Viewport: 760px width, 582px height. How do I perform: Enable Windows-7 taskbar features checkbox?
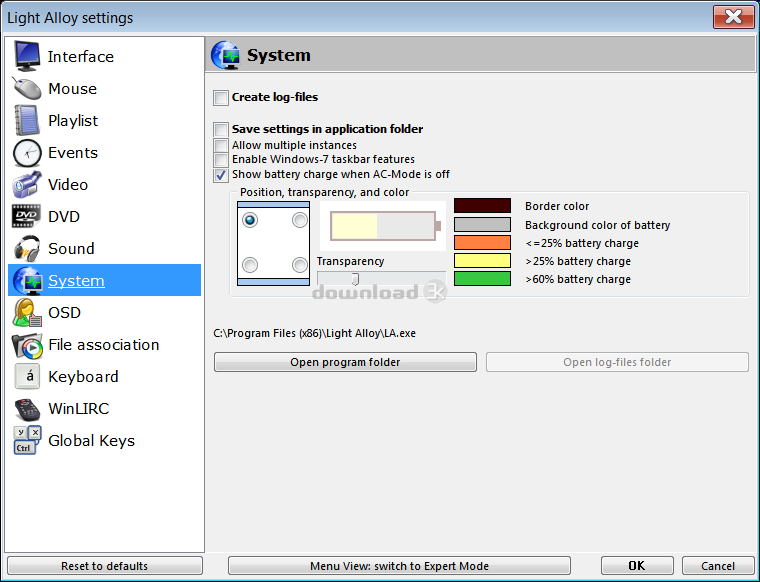[221, 159]
